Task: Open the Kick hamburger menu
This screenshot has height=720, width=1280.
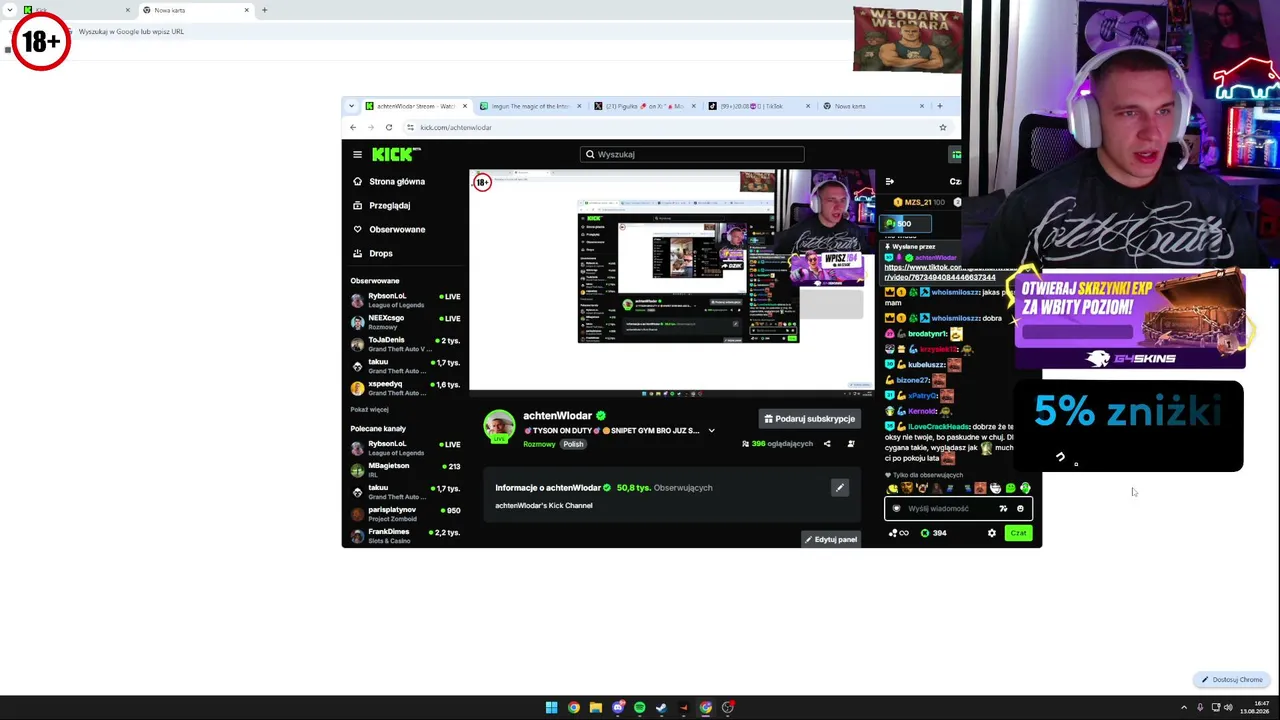Action: 357,154
